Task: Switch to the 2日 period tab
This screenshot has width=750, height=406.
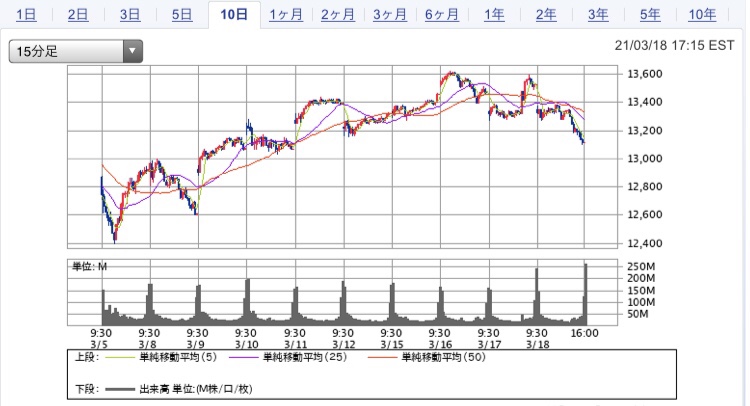Action: pyautogui.click(x=78, y=15)
